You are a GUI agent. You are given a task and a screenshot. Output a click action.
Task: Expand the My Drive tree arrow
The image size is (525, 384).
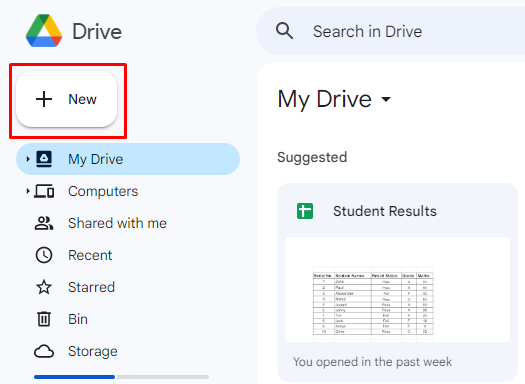[x=28, y=159]
